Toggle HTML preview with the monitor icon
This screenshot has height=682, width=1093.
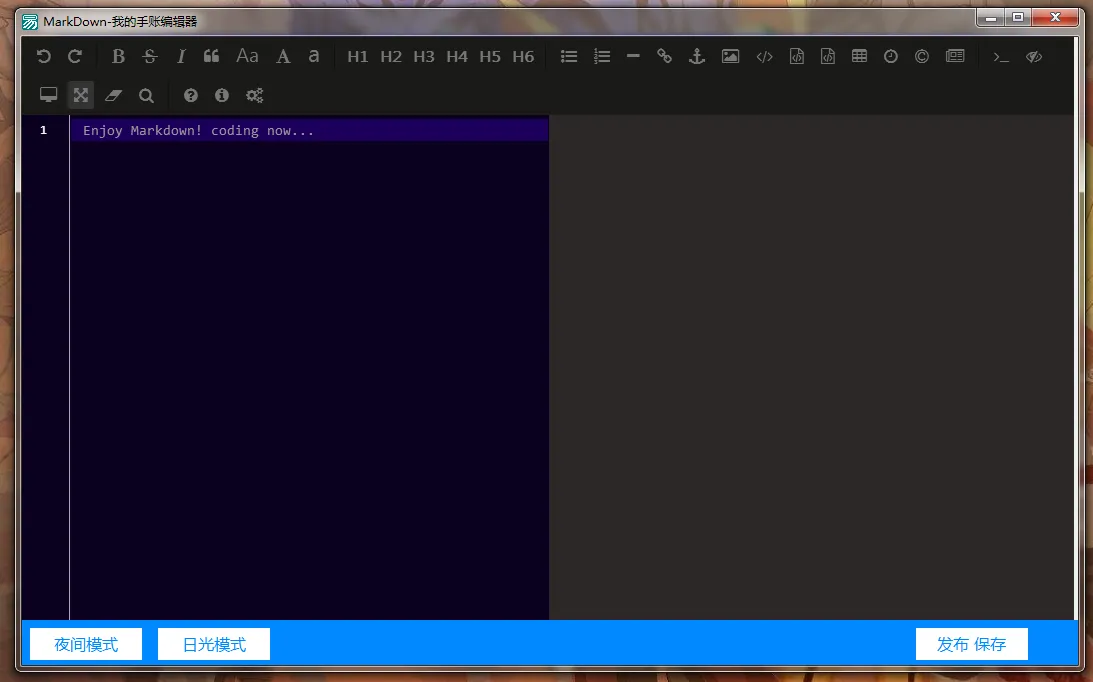point(48,96)
